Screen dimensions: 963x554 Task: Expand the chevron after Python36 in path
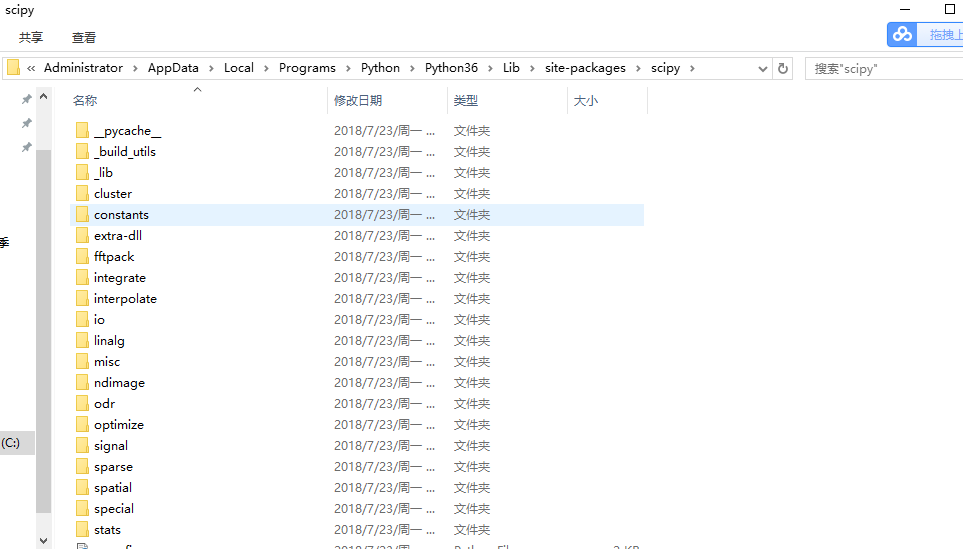tap(490, 68)
